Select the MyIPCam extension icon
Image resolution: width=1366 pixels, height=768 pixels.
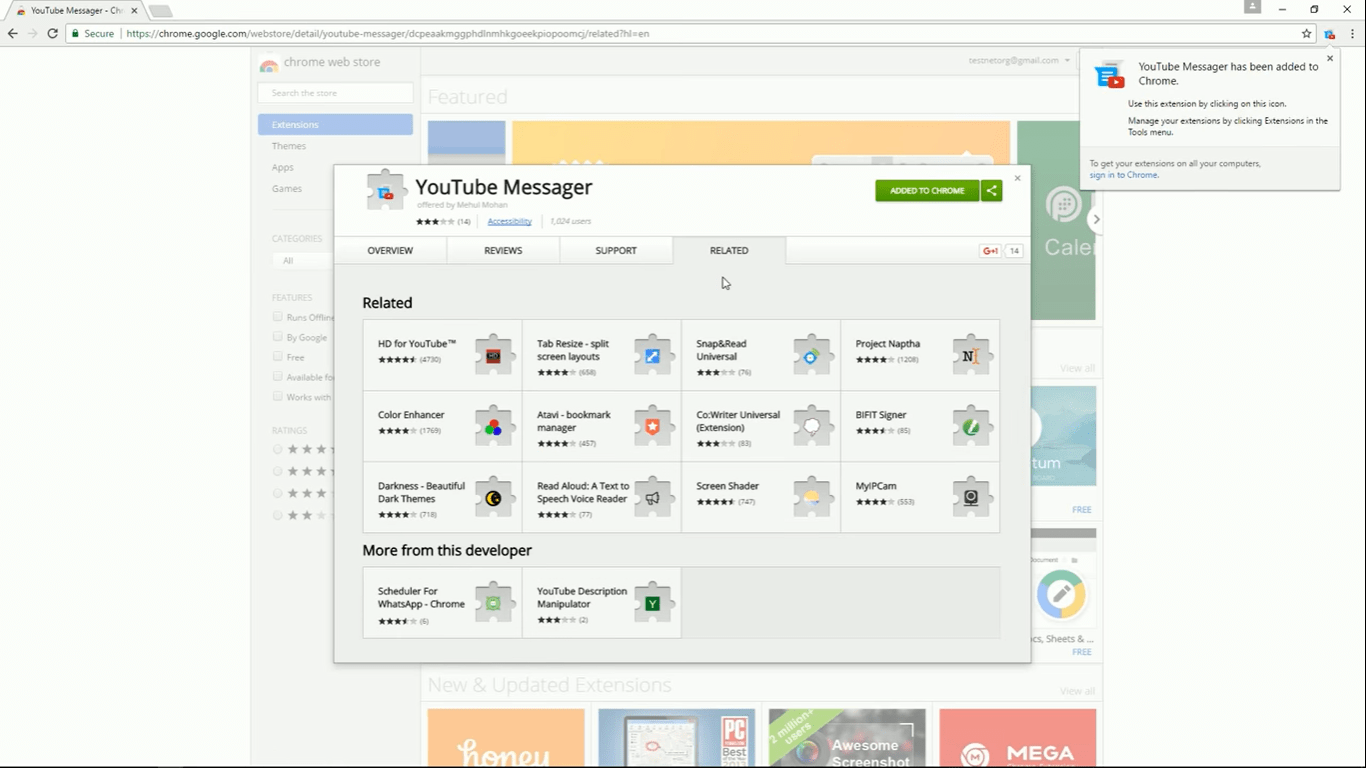click(971, 497)
